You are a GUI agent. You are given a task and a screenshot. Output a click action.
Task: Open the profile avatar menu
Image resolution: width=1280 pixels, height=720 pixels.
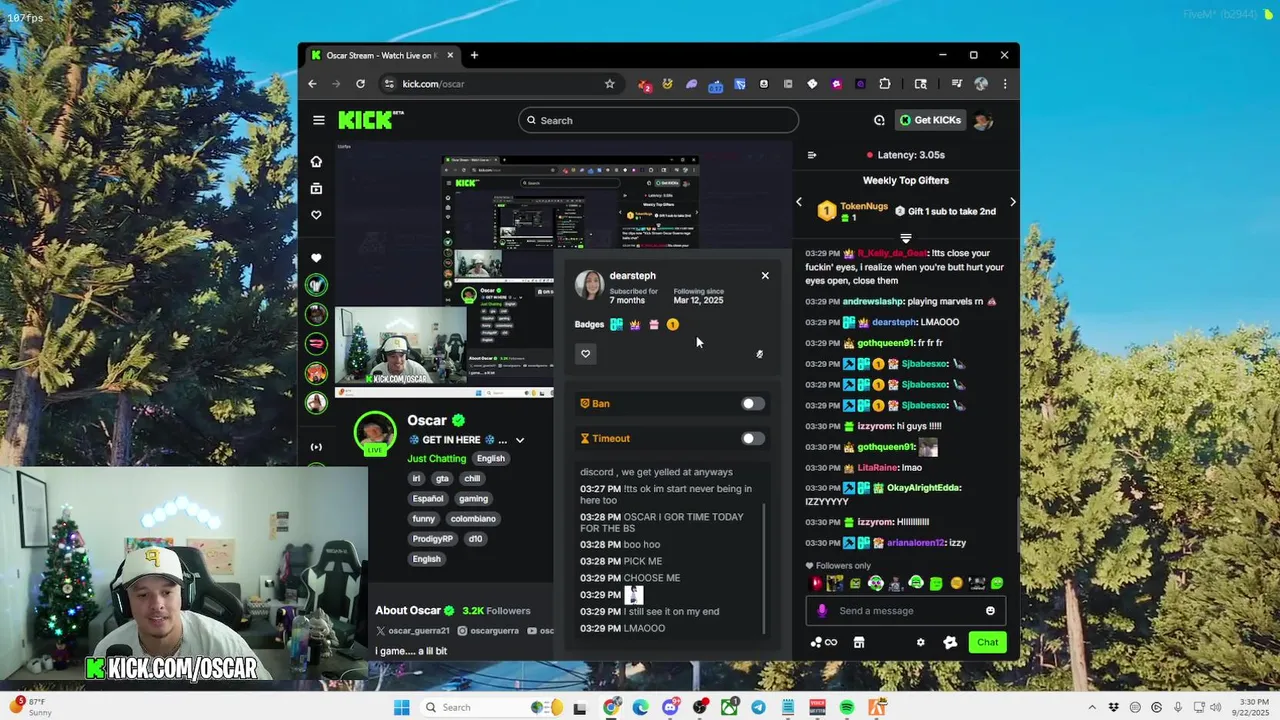tap(983, 120)
